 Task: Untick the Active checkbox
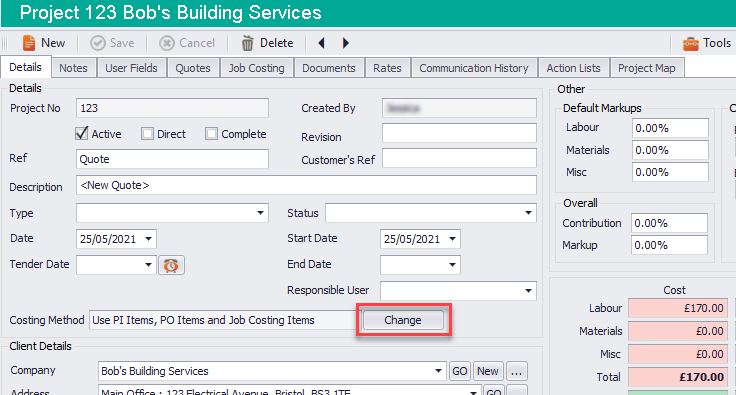(82, 134)
